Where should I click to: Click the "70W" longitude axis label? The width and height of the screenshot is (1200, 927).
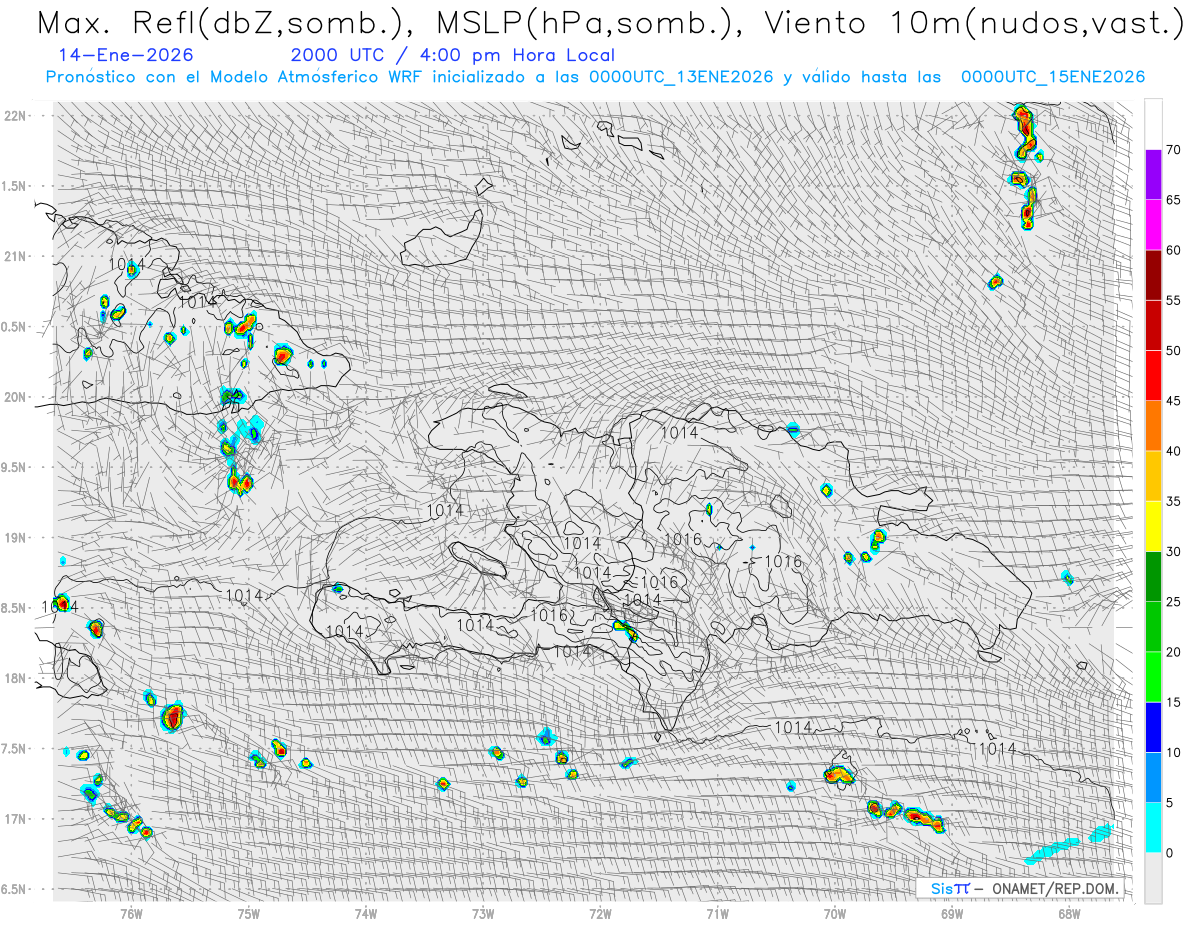point(834,912)
